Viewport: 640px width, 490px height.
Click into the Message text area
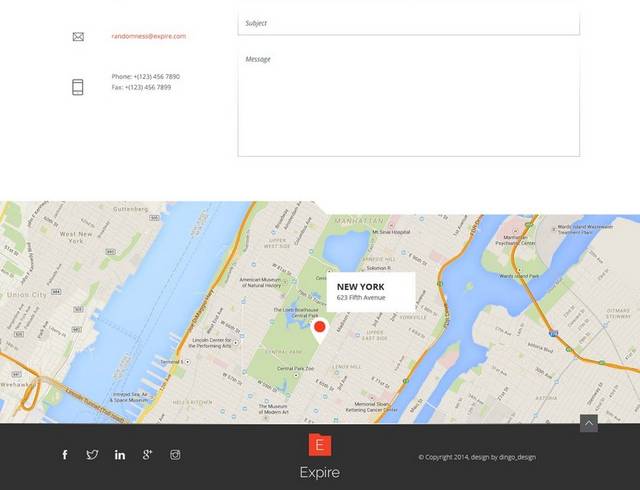click(x=409, y=102)
